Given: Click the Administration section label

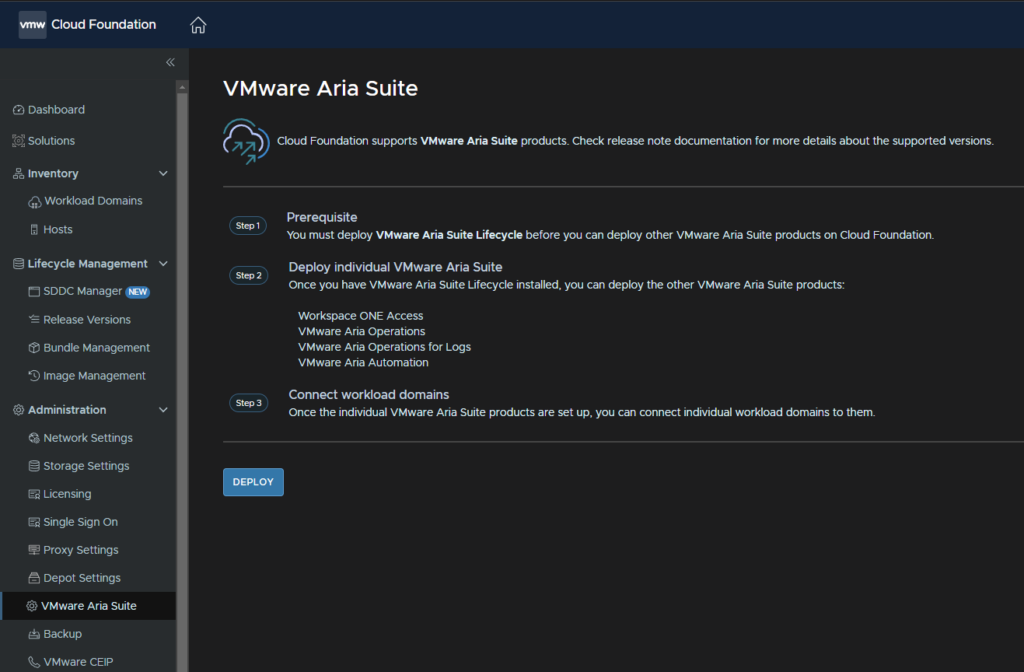Looking at the screenshot, I should (67, 410).
